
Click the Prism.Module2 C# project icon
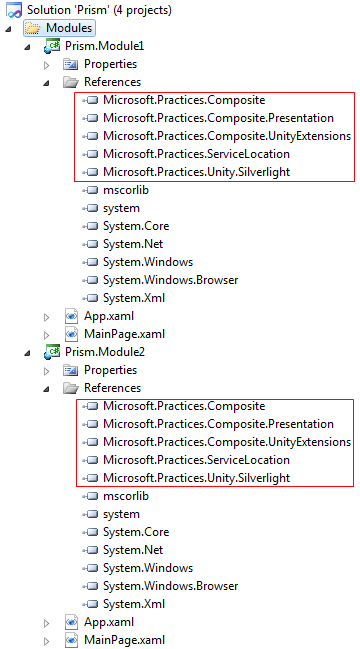(x=52, y=352)
